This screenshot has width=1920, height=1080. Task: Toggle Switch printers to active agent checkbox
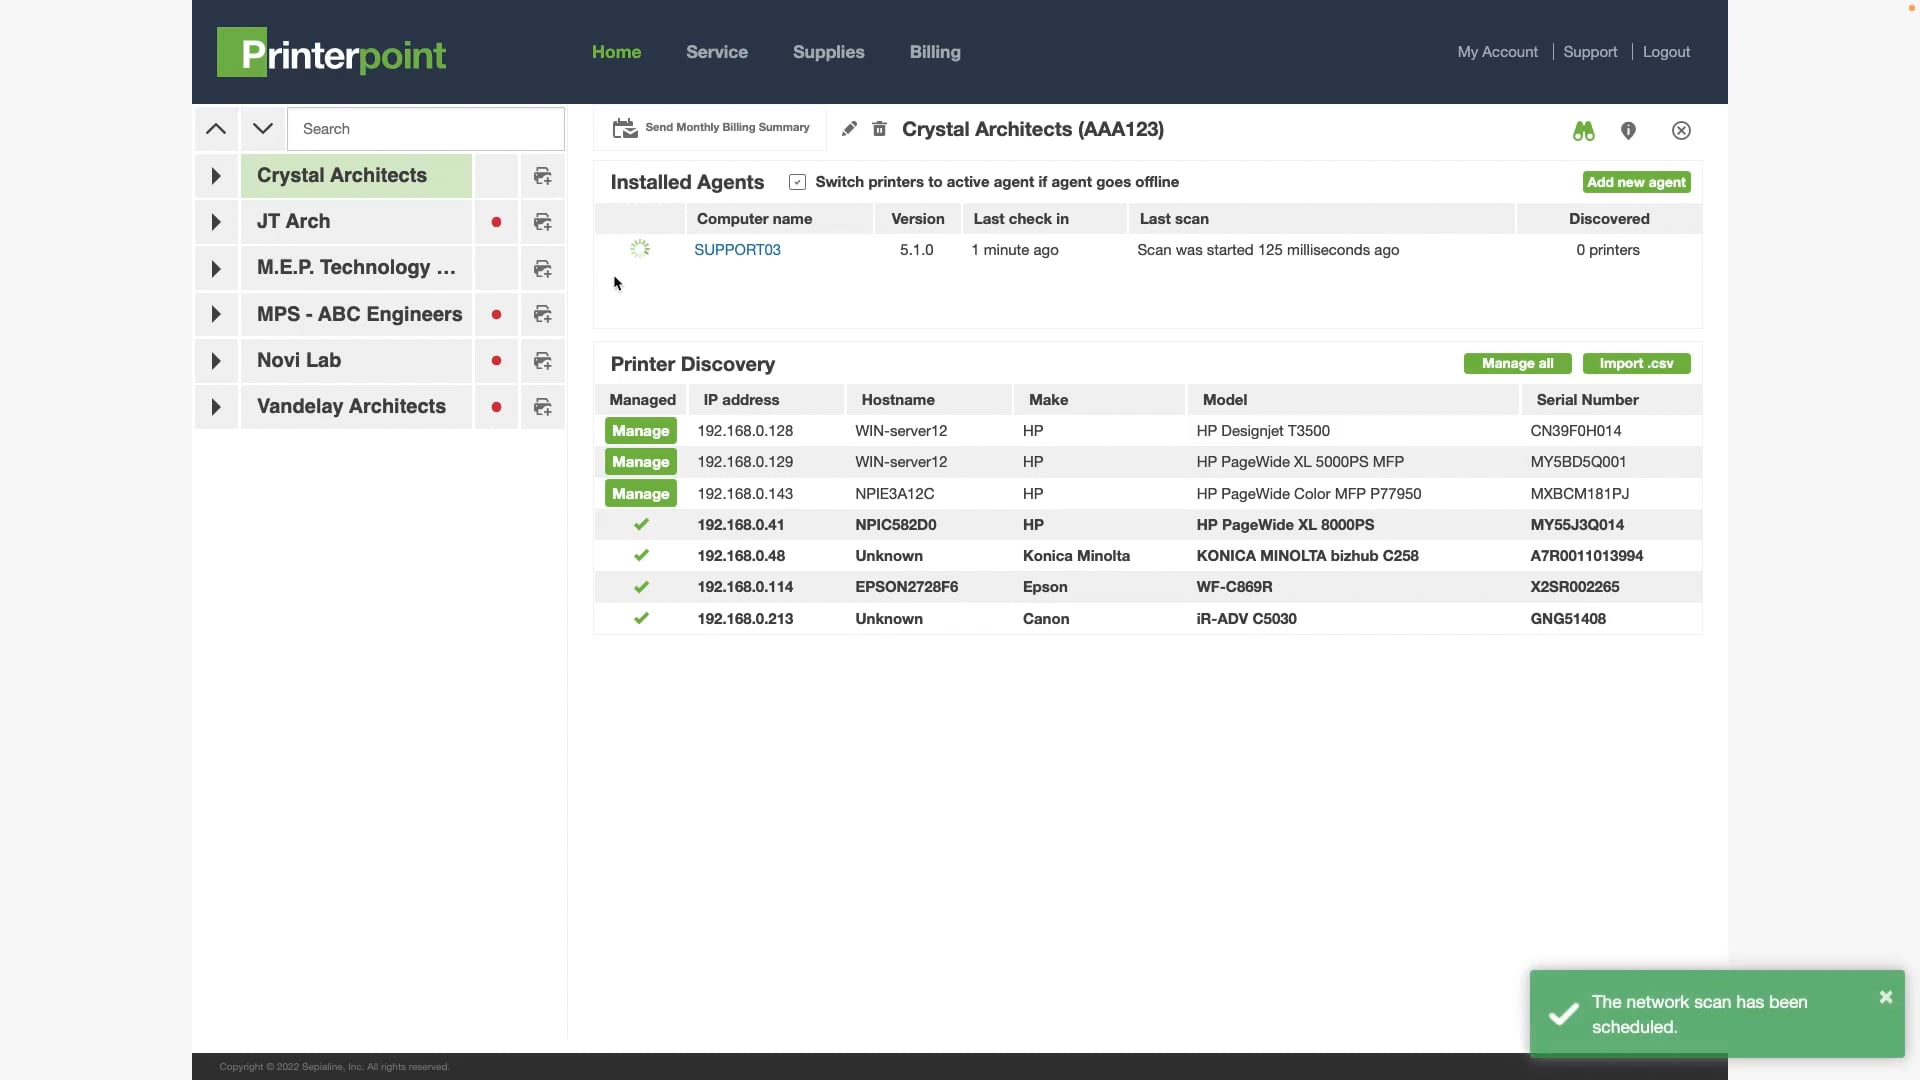click(x=797, y=182)
